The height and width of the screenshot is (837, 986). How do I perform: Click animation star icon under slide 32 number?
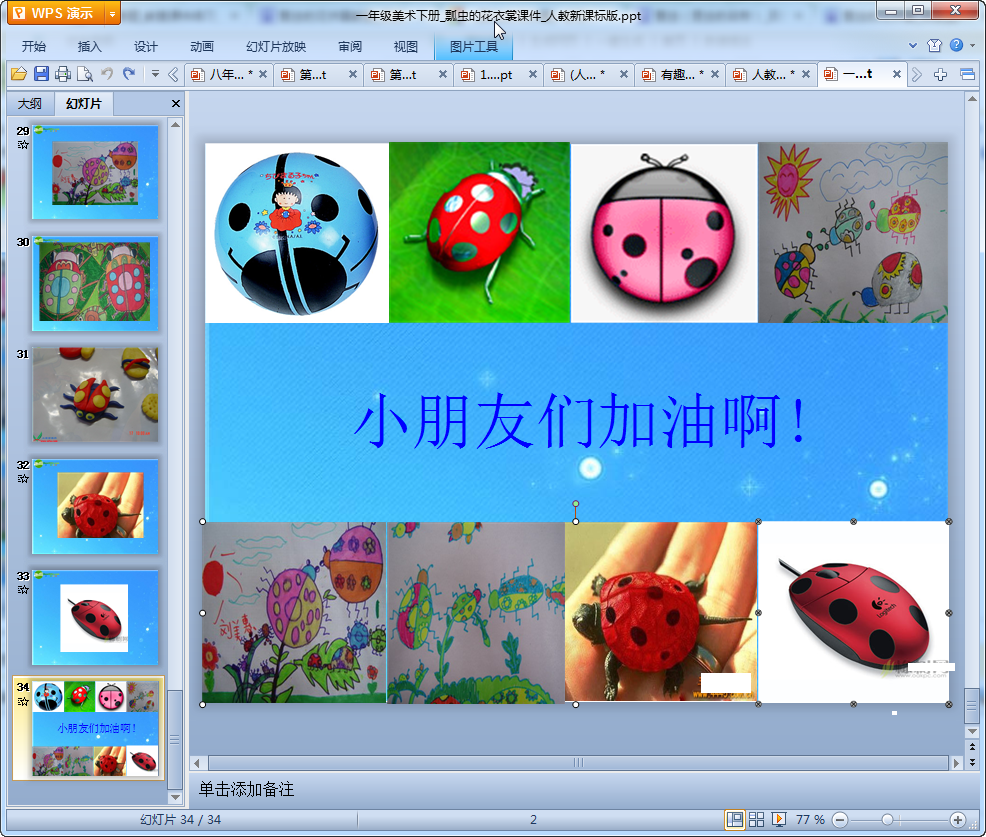point(23,479)
